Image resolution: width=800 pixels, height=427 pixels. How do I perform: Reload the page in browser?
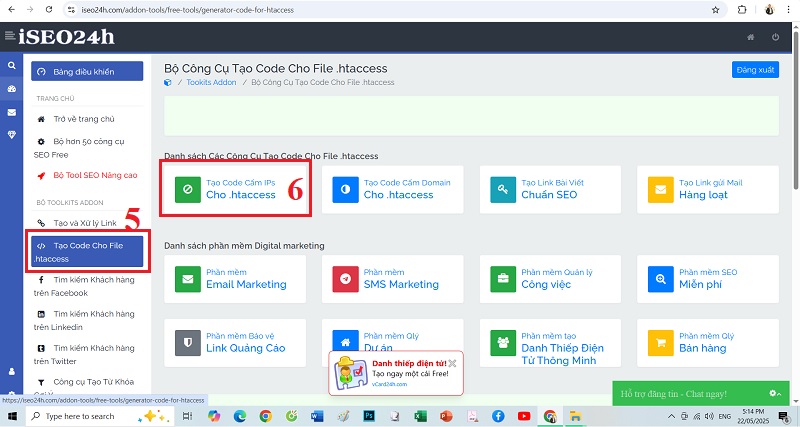(49, 10)
